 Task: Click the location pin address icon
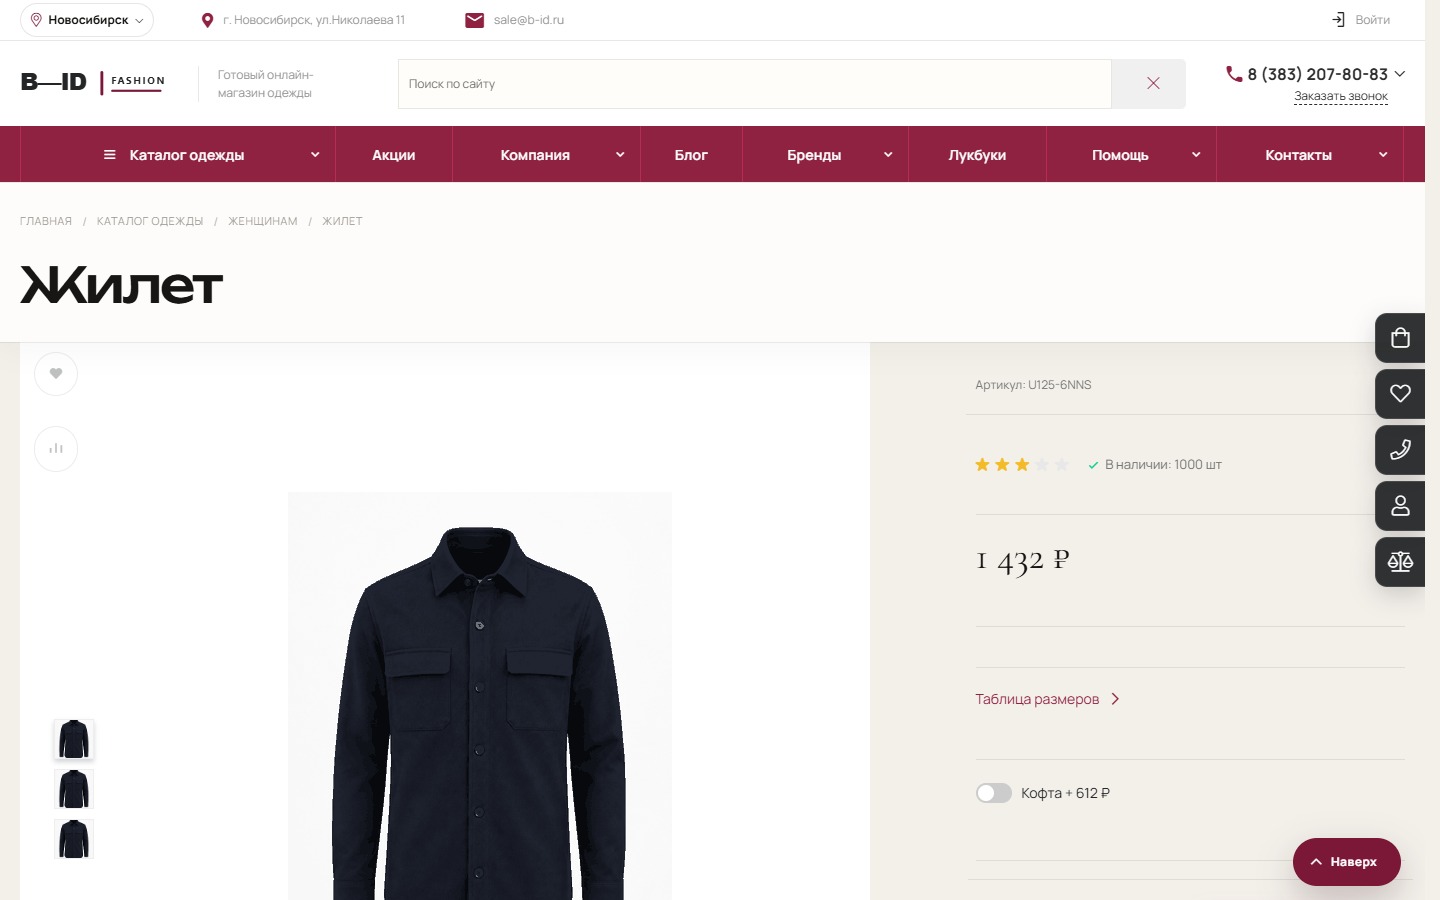[207, 20]
